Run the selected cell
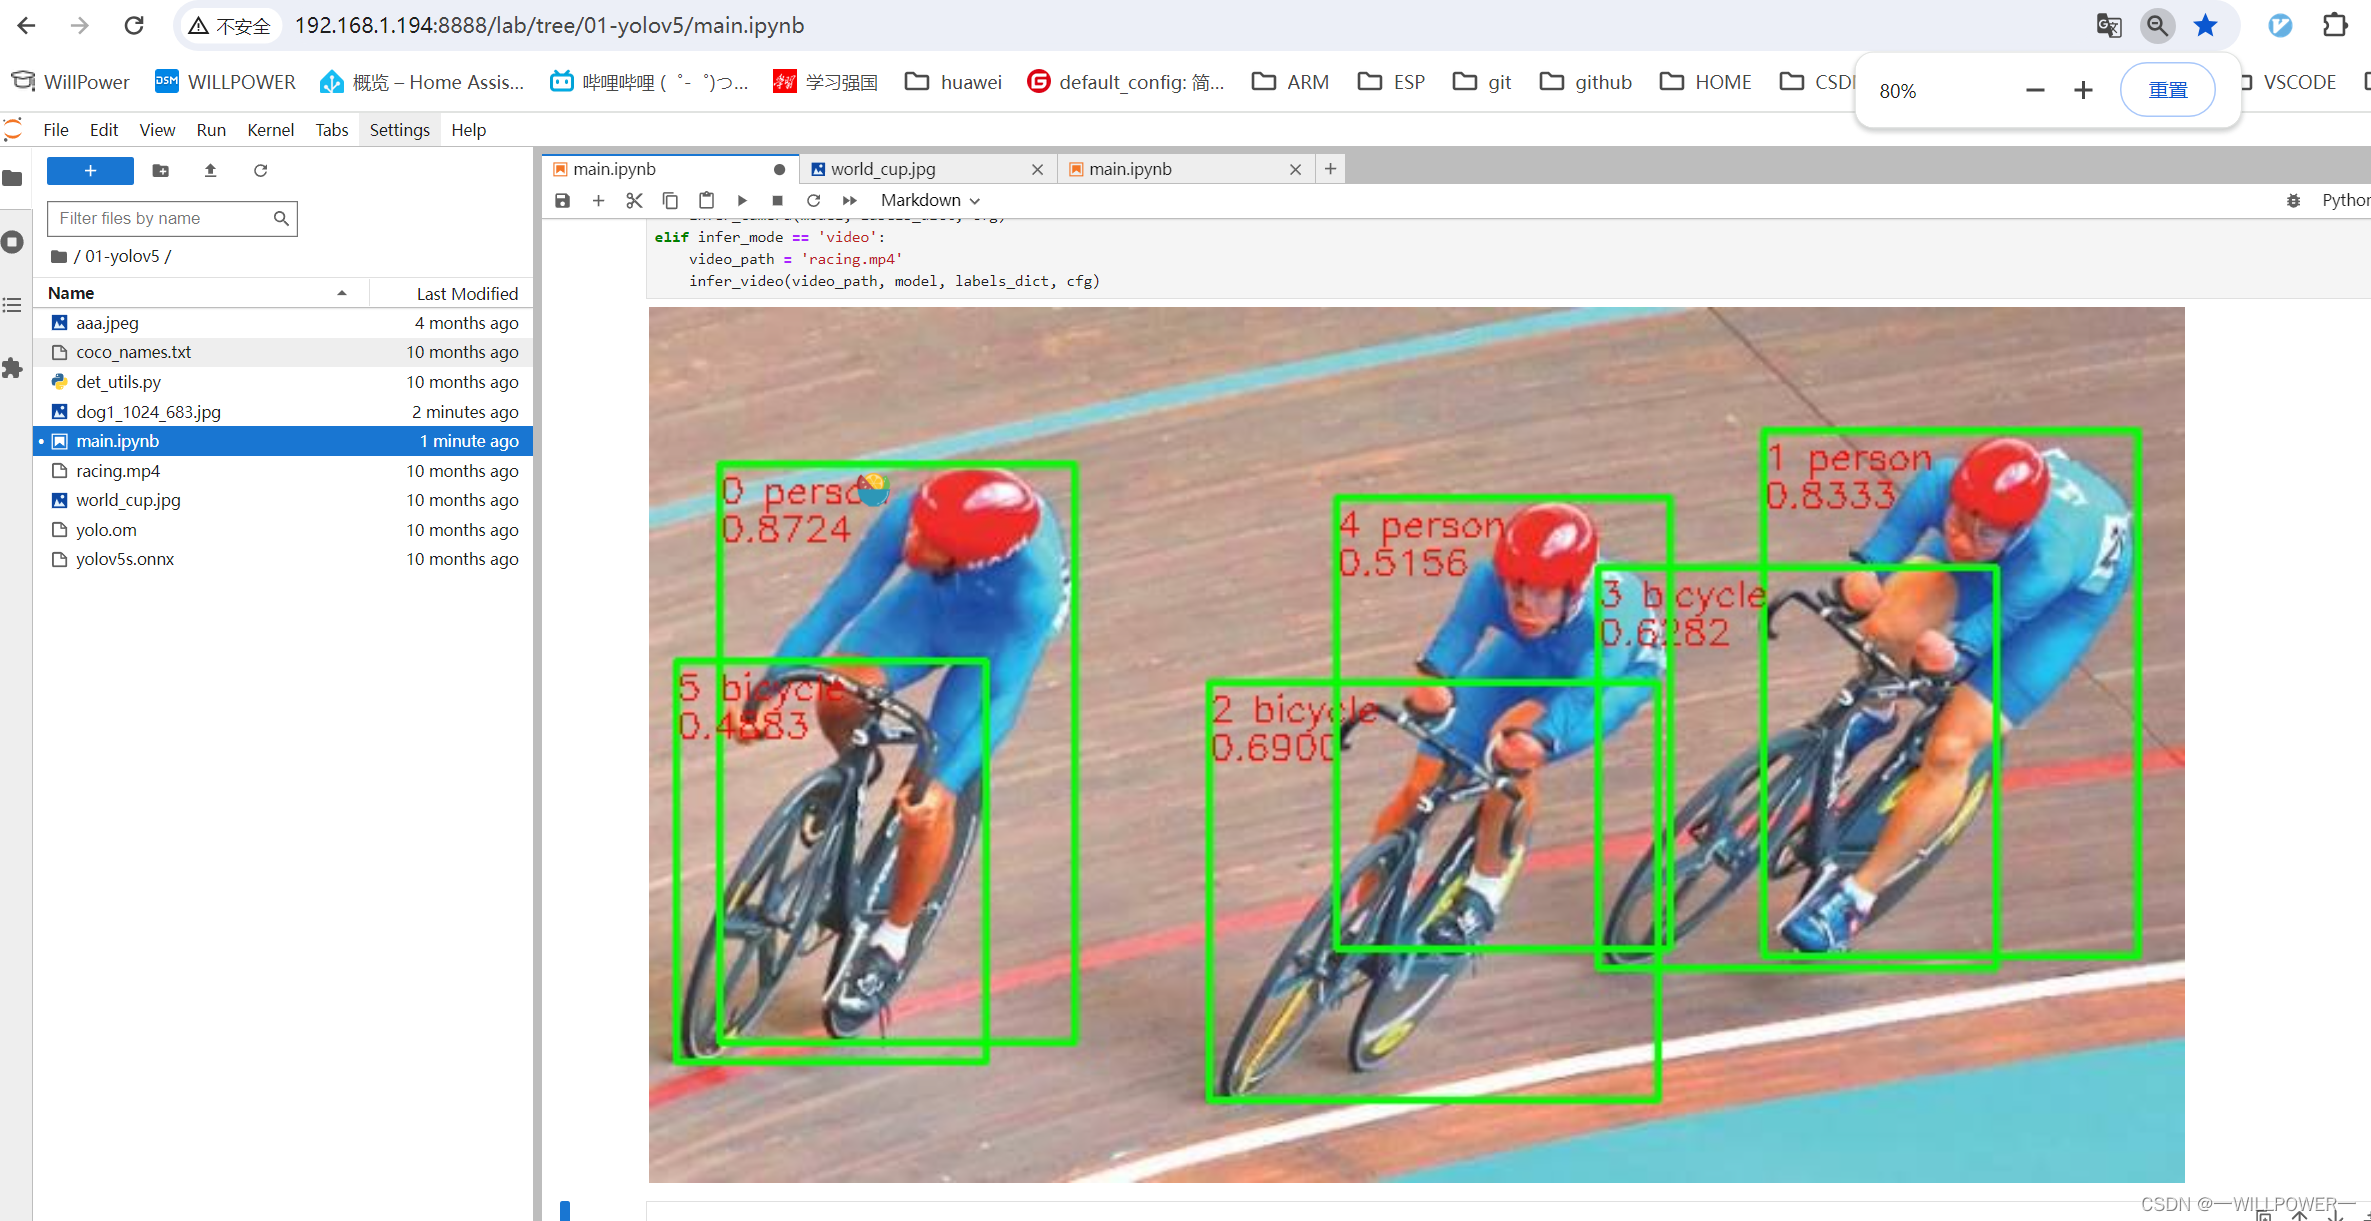2371x1221 pixels. click(742, 200)
